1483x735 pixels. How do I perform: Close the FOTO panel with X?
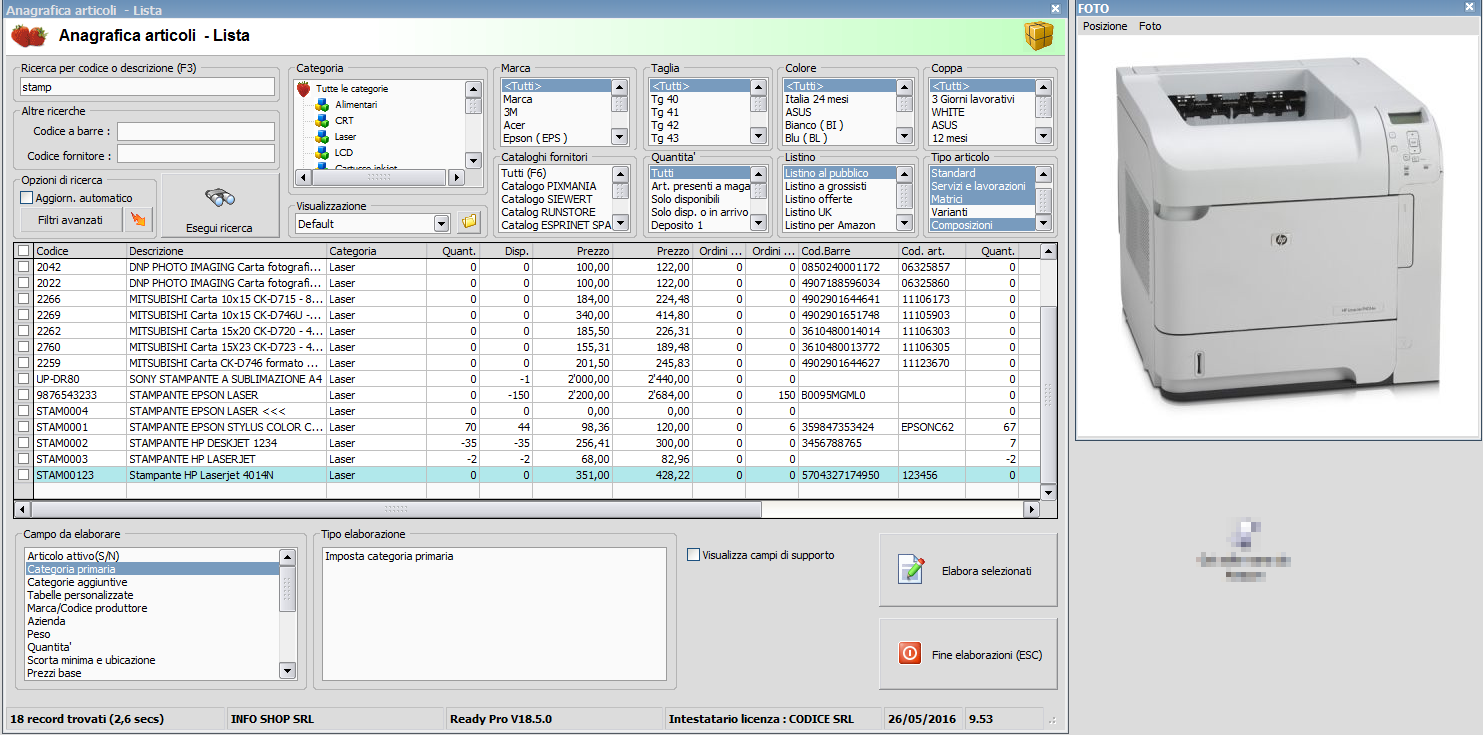tap(1470, 8)
